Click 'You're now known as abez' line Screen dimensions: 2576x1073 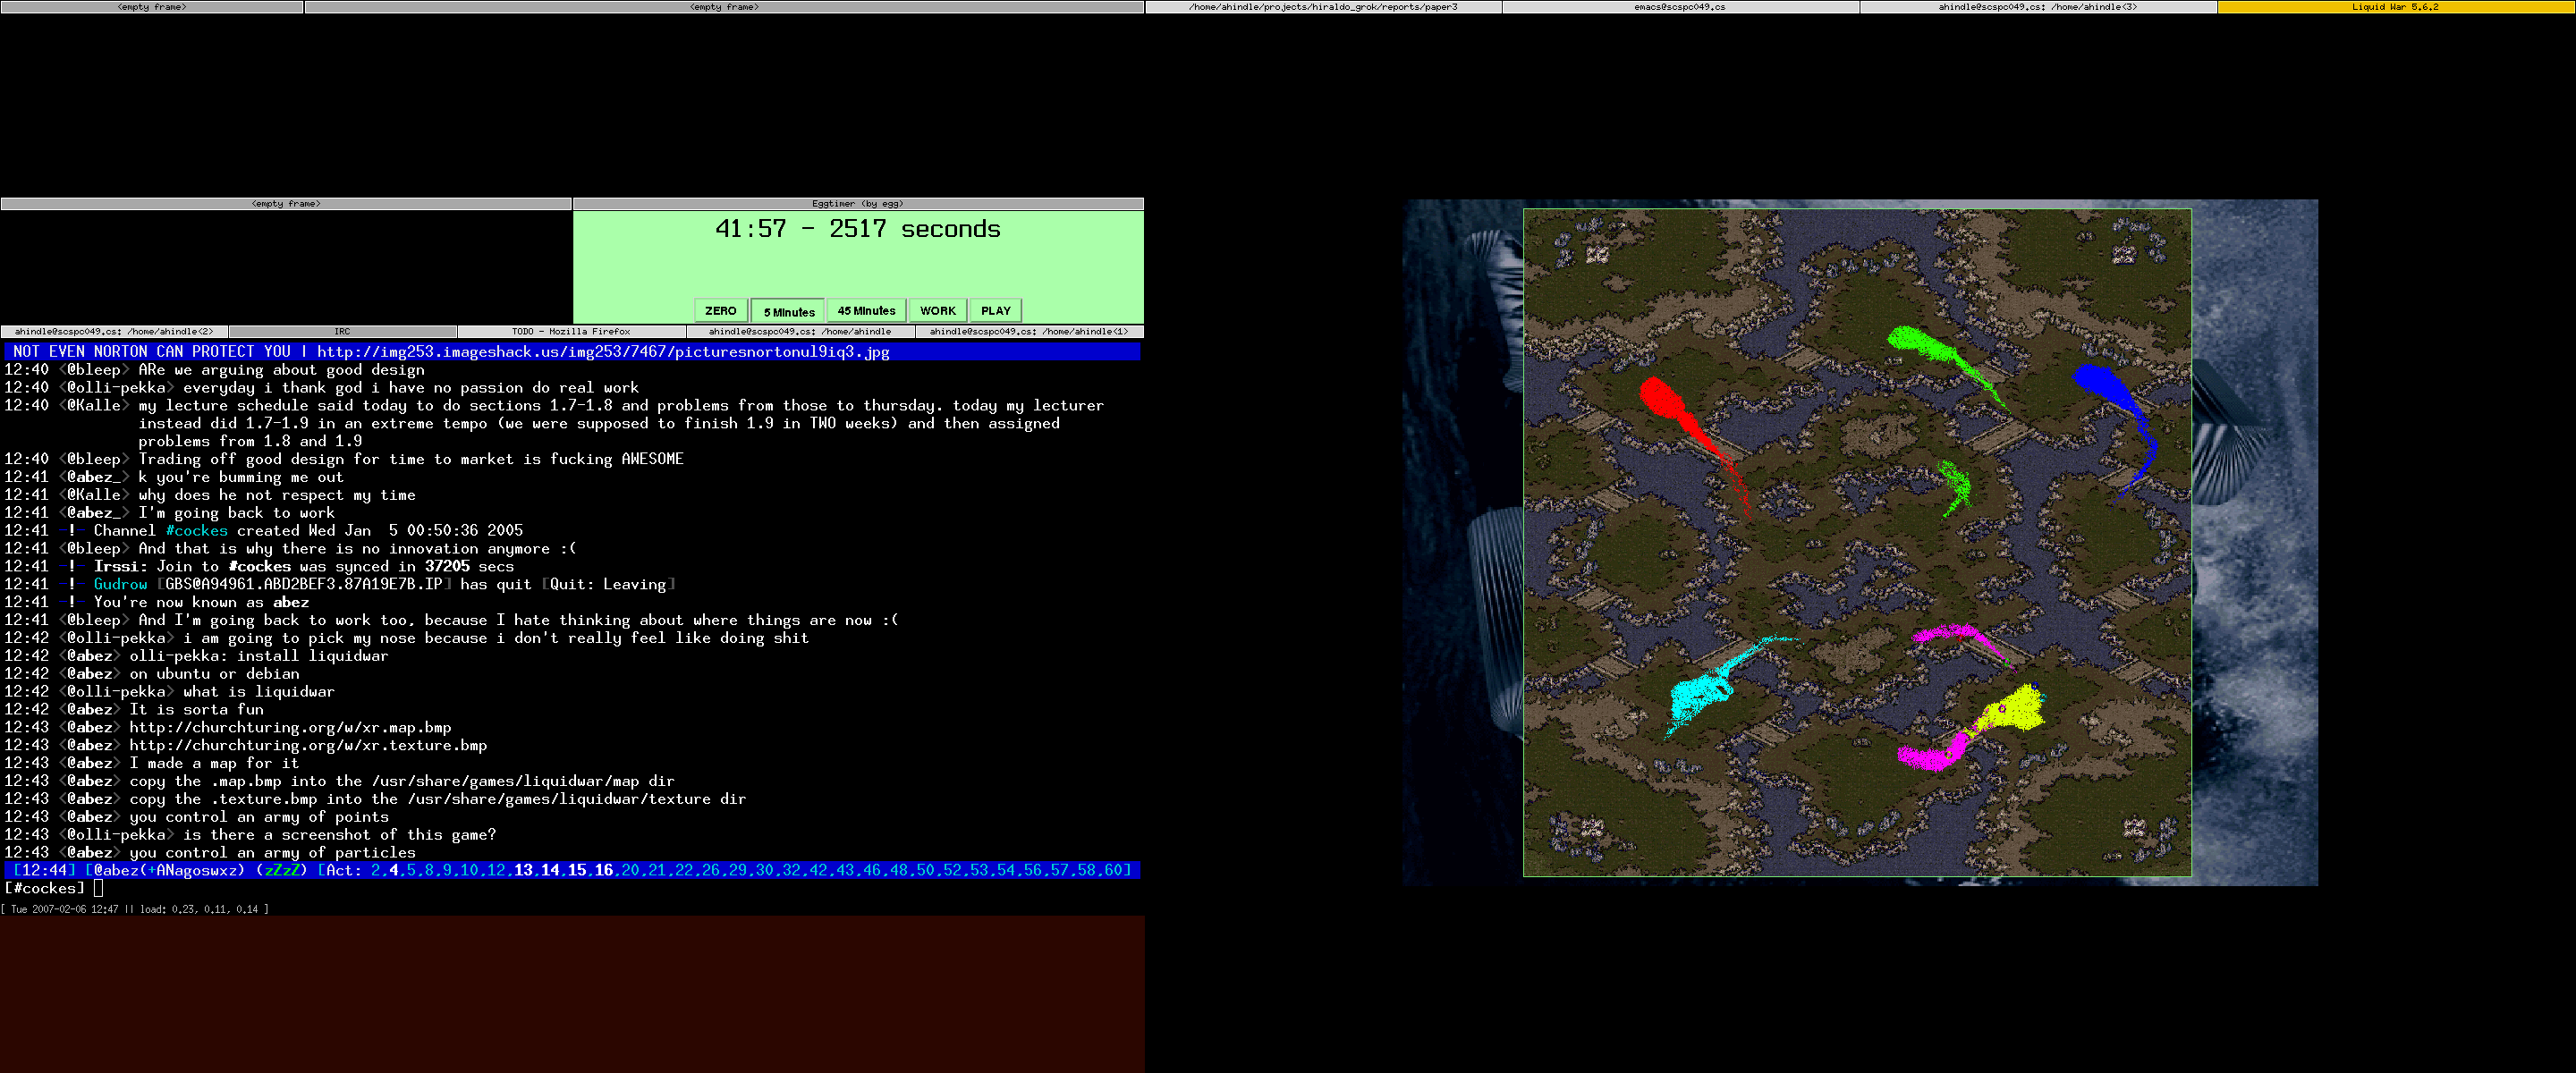click(201, 603)
